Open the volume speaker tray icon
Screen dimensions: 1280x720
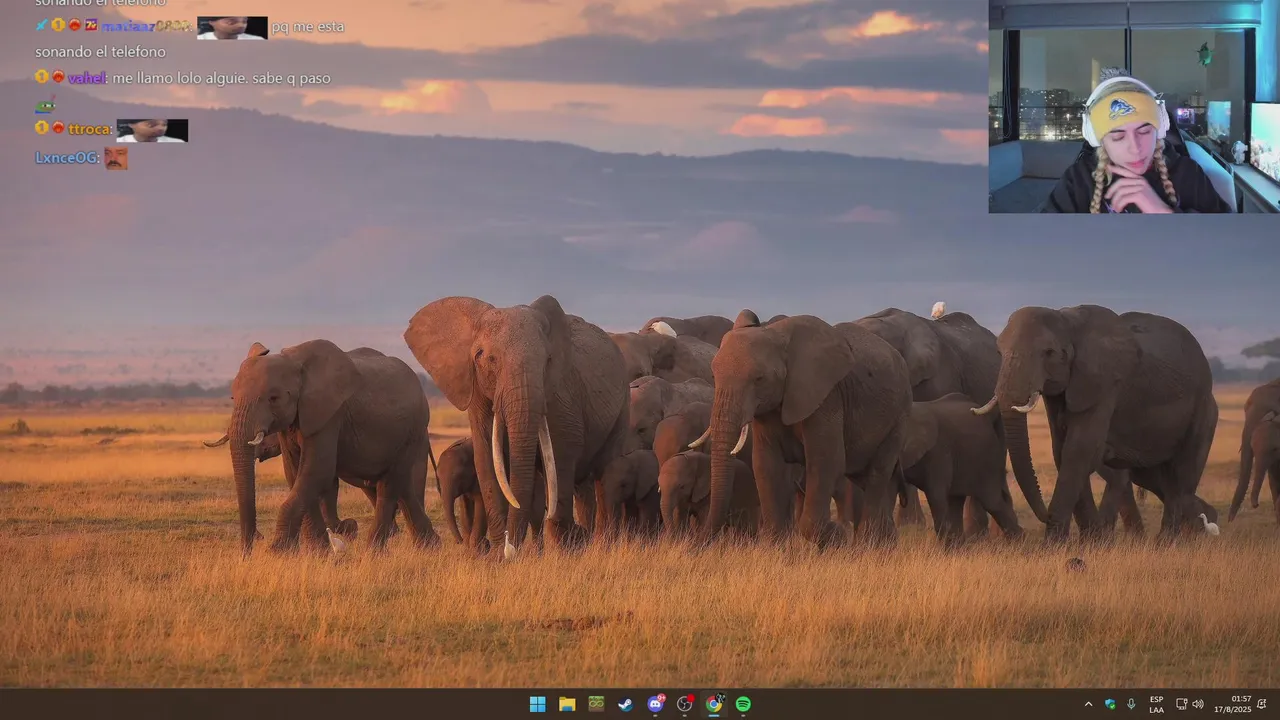(x=1198, y=704)
